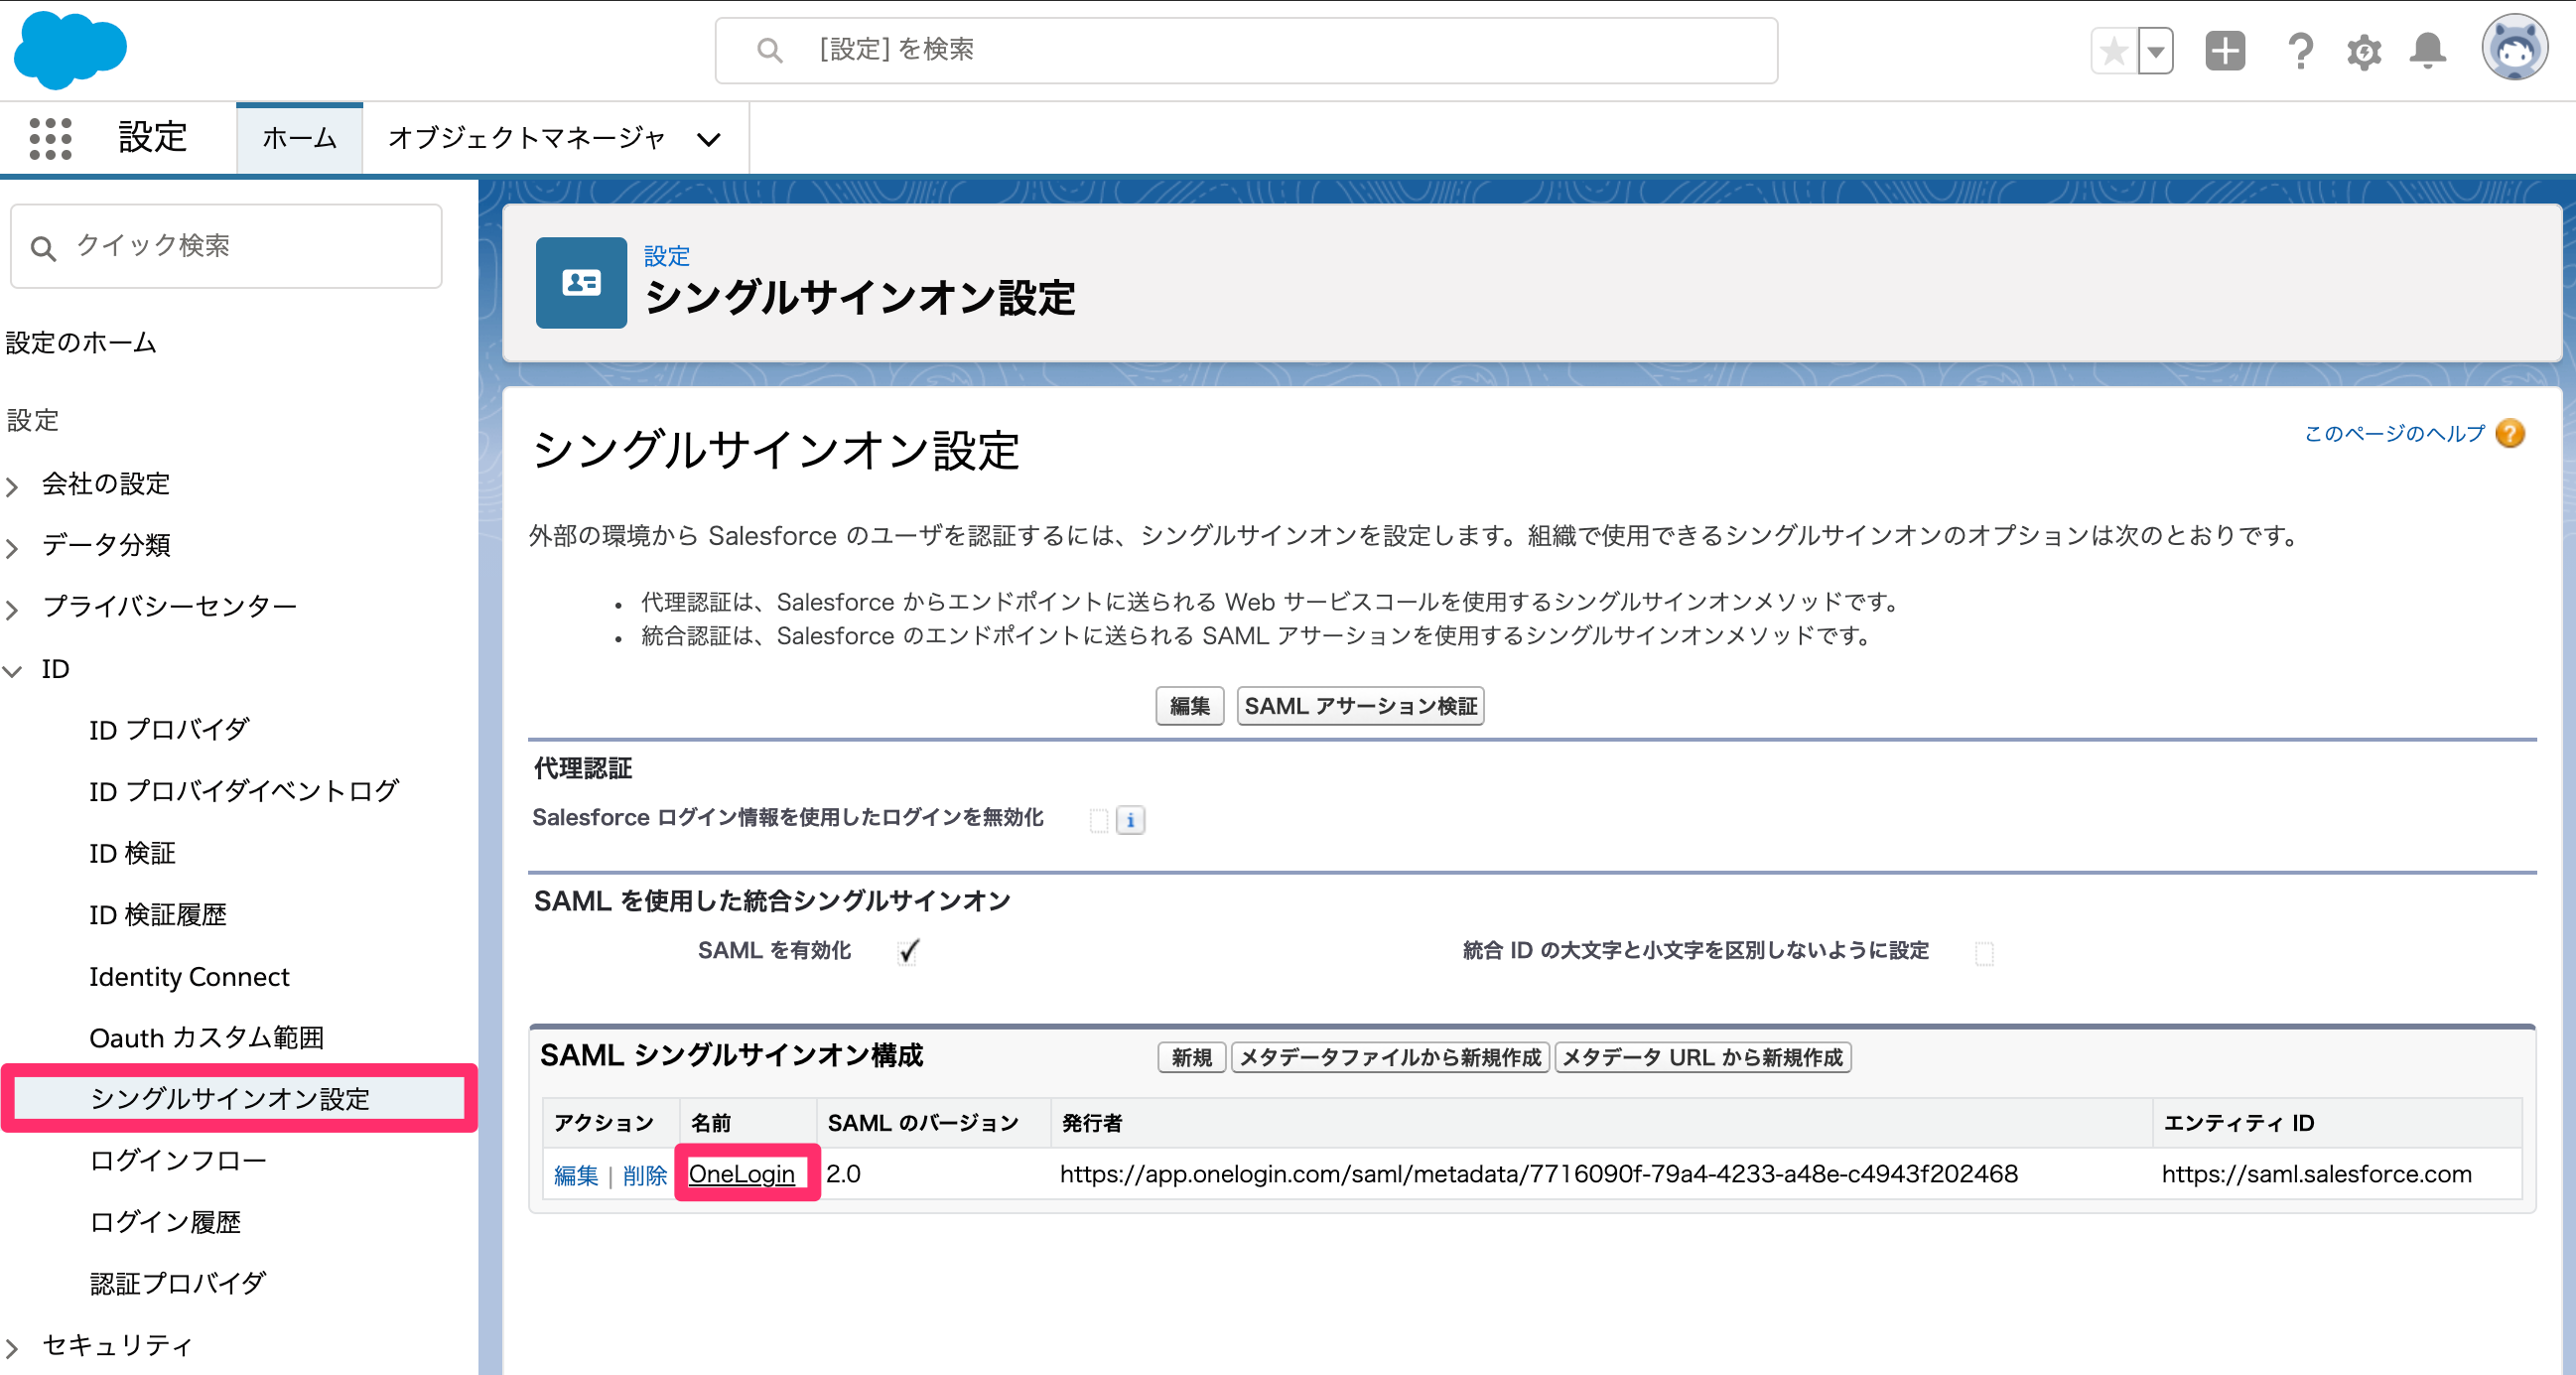2576x1375 pixels.
Task: Click the SAML アサーション検証 button
Action: point(1360,706)
